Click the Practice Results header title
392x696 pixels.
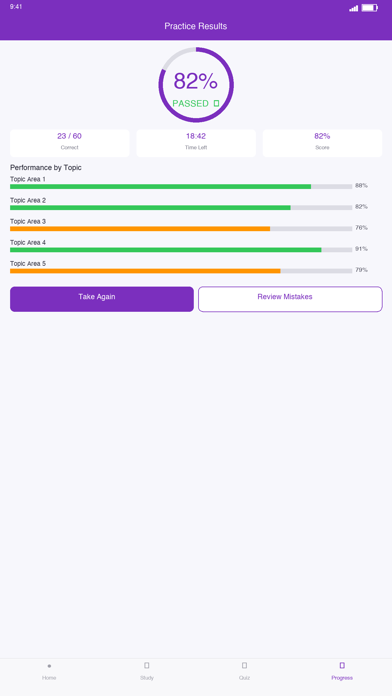coord(196,26)
